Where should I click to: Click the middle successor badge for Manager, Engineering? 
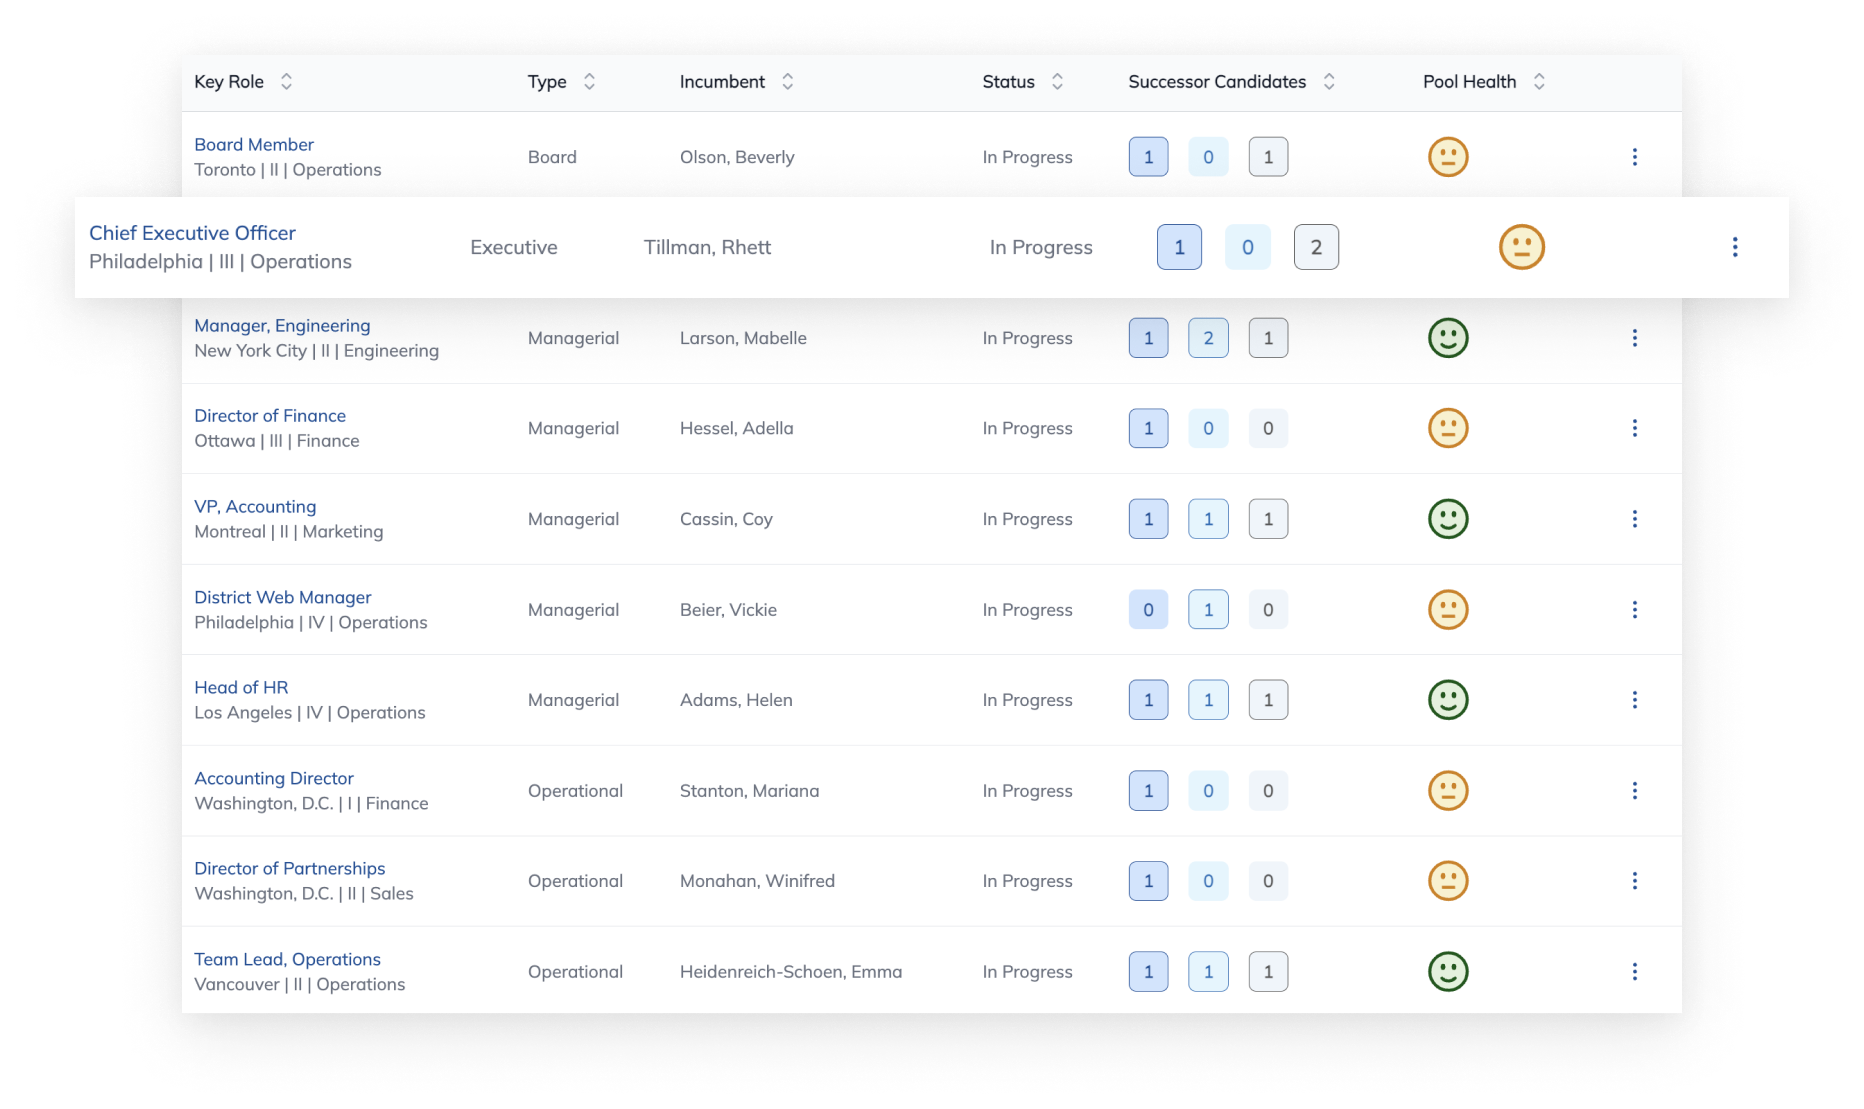[1208, 338]
